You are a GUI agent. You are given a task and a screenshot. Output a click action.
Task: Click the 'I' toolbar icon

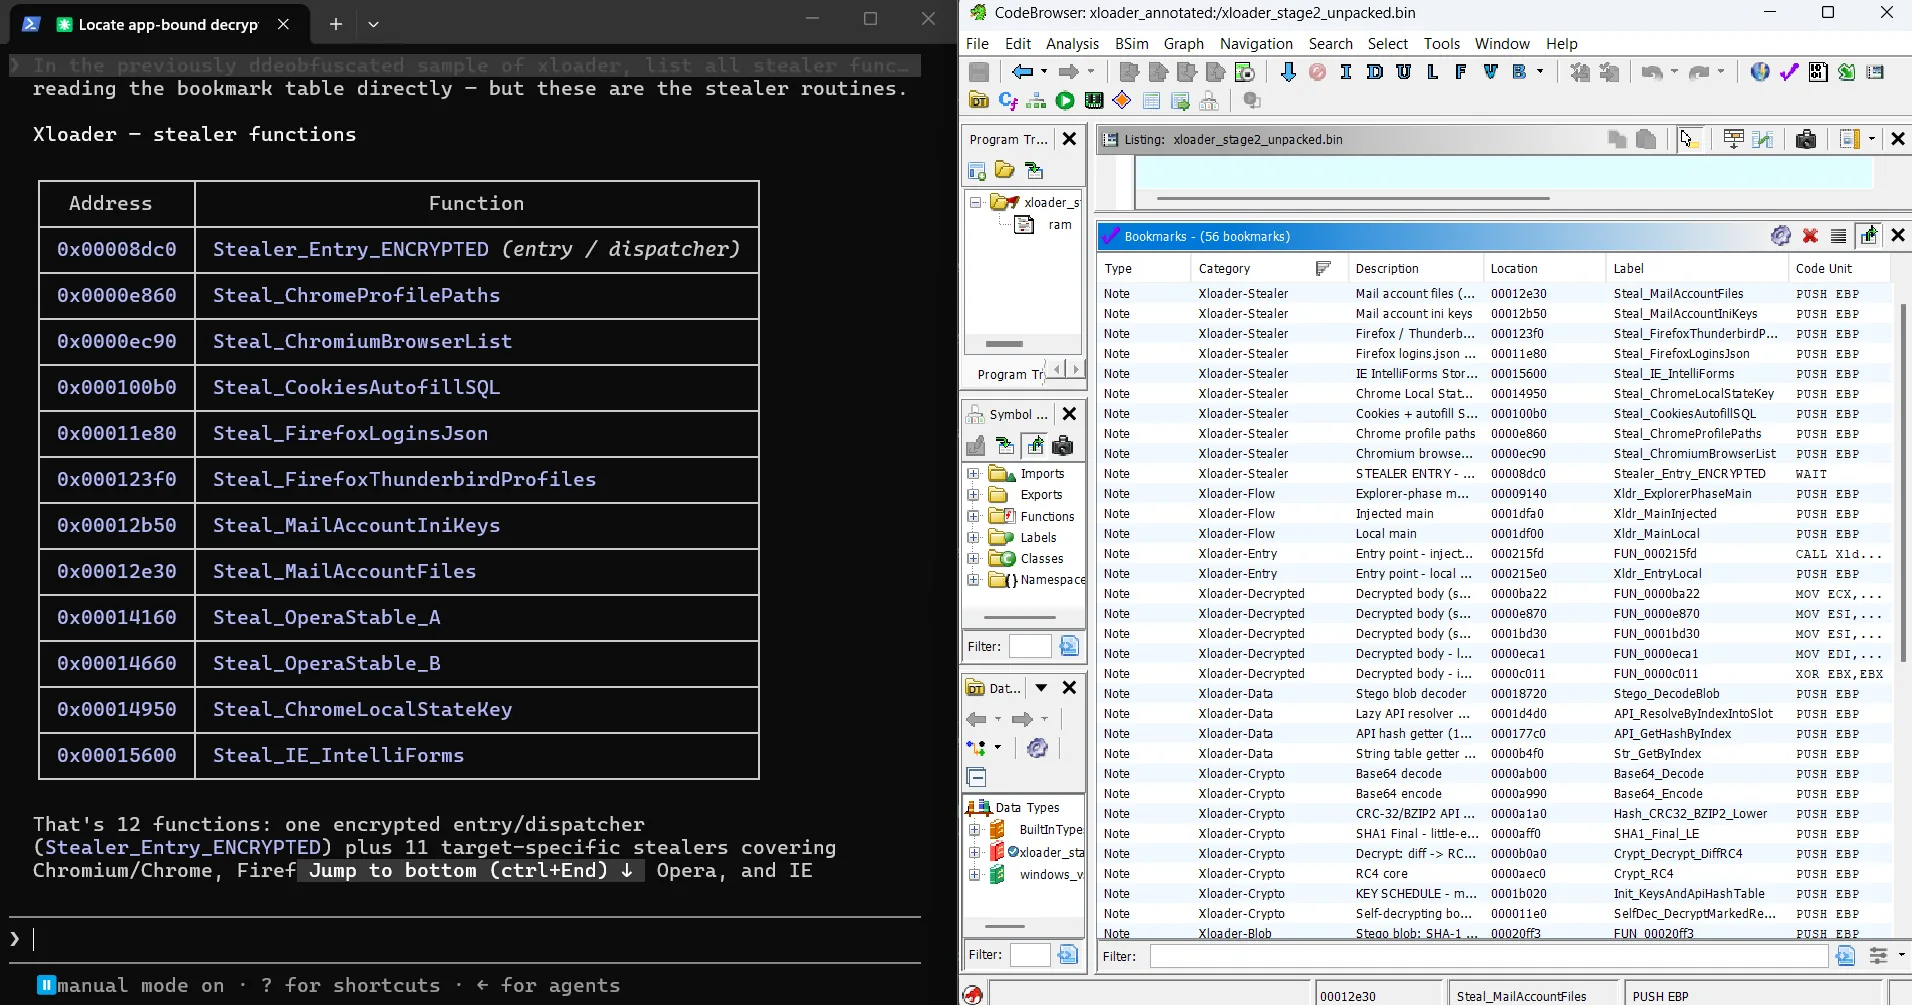[1346, 72]
